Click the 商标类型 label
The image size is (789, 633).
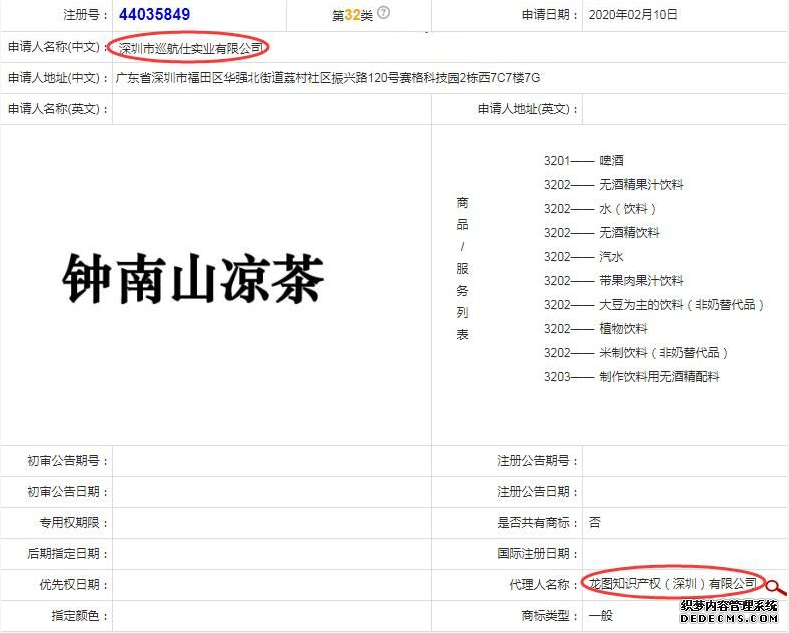click(x=550, y=616)
